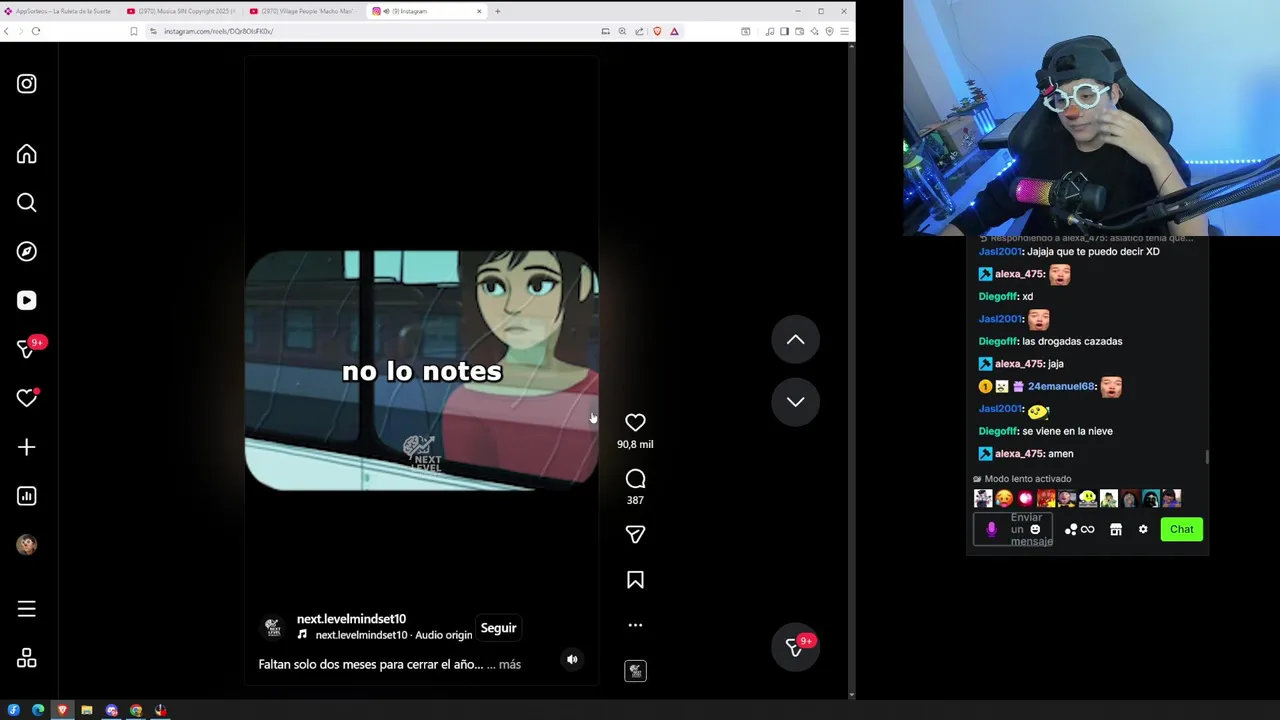Go back in the browser
The image size is (1280, 720).
coord(6,31)
